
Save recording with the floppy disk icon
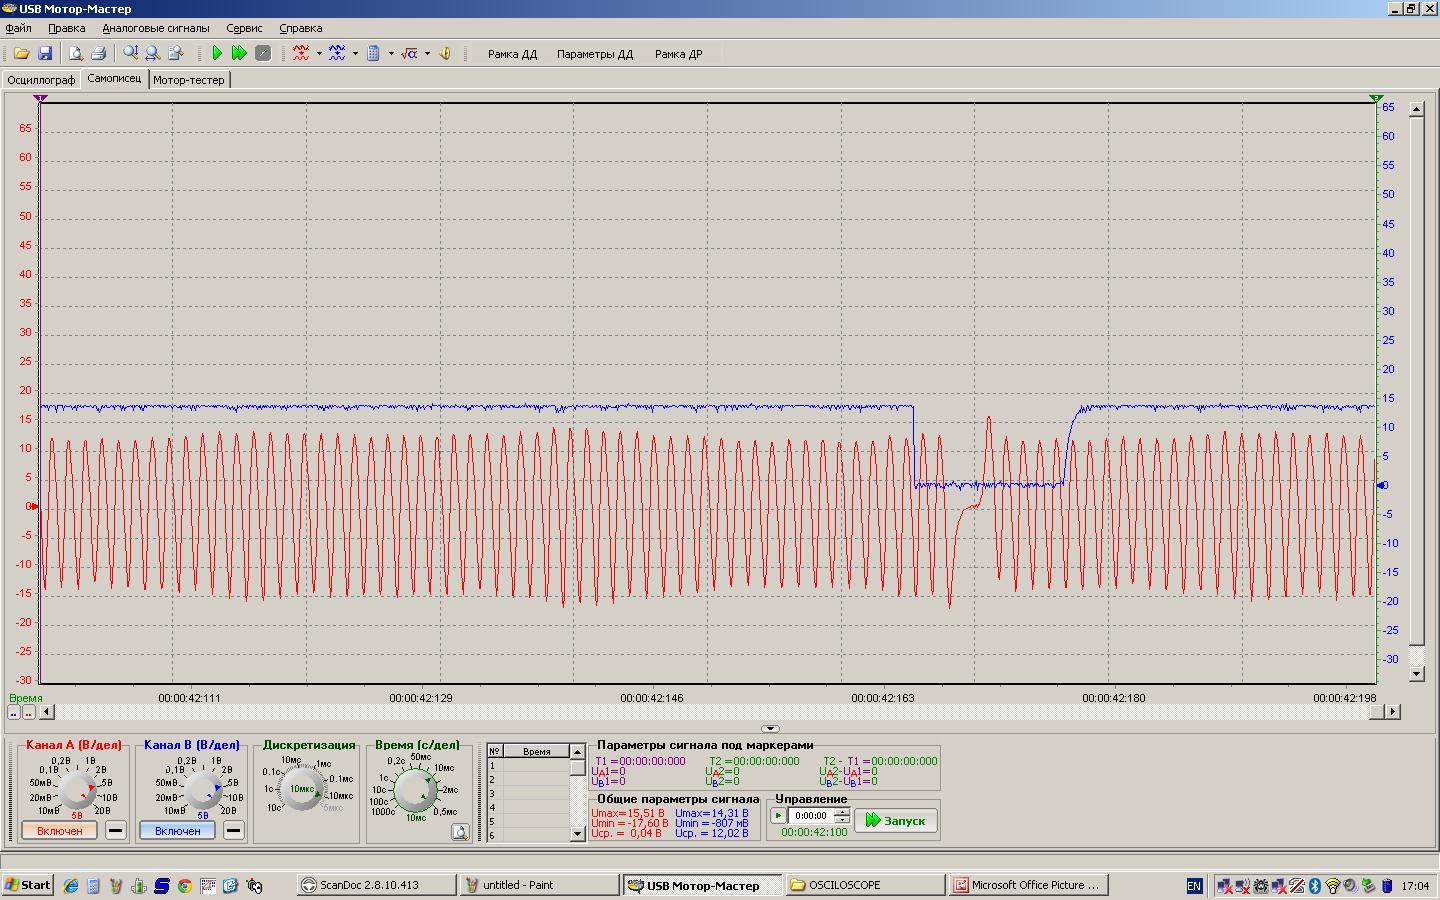[x=45, y=54]
